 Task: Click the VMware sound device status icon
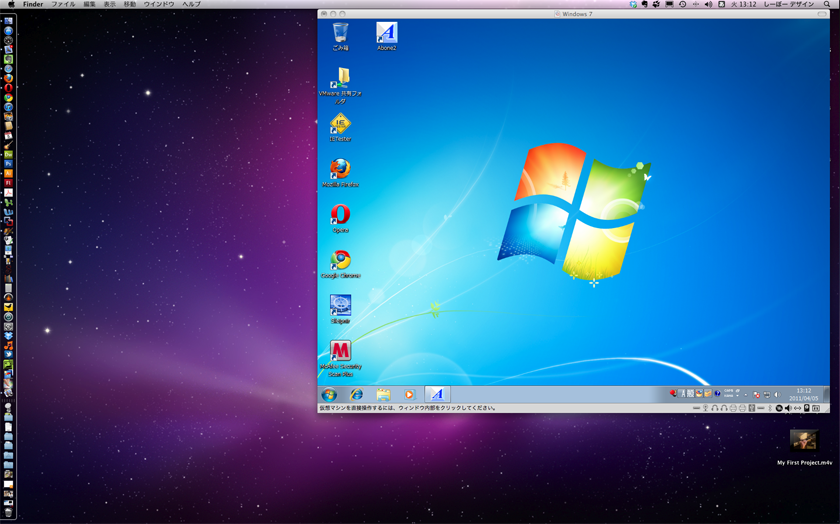(788, 408)
